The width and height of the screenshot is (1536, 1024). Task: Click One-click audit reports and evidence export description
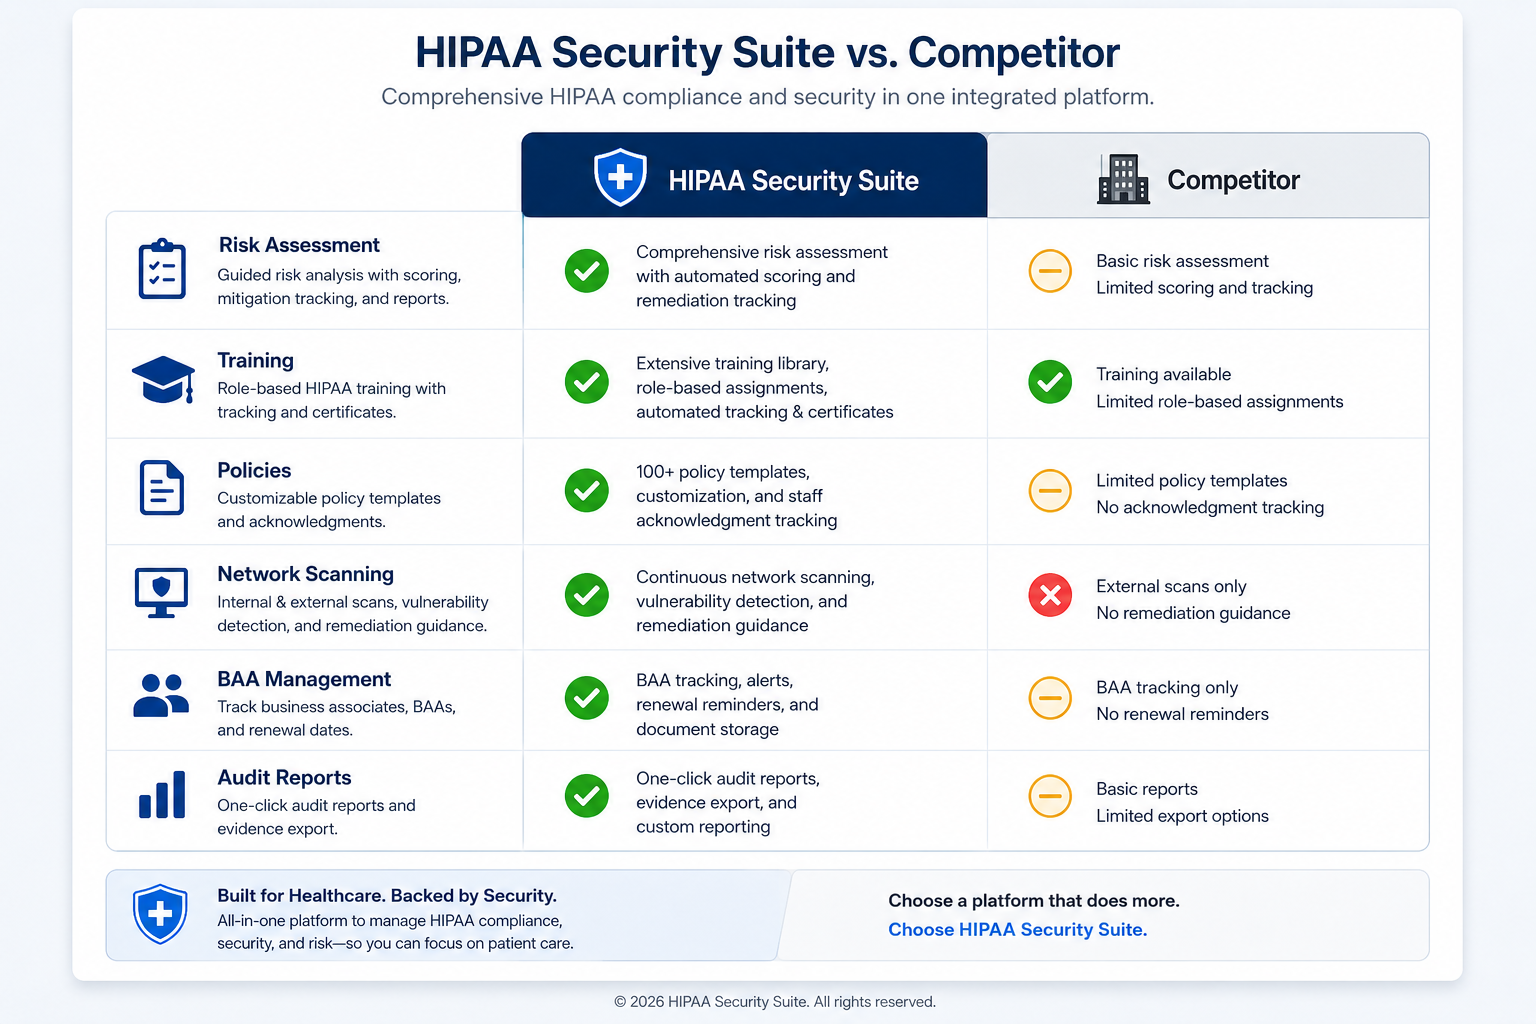[316, 817]
